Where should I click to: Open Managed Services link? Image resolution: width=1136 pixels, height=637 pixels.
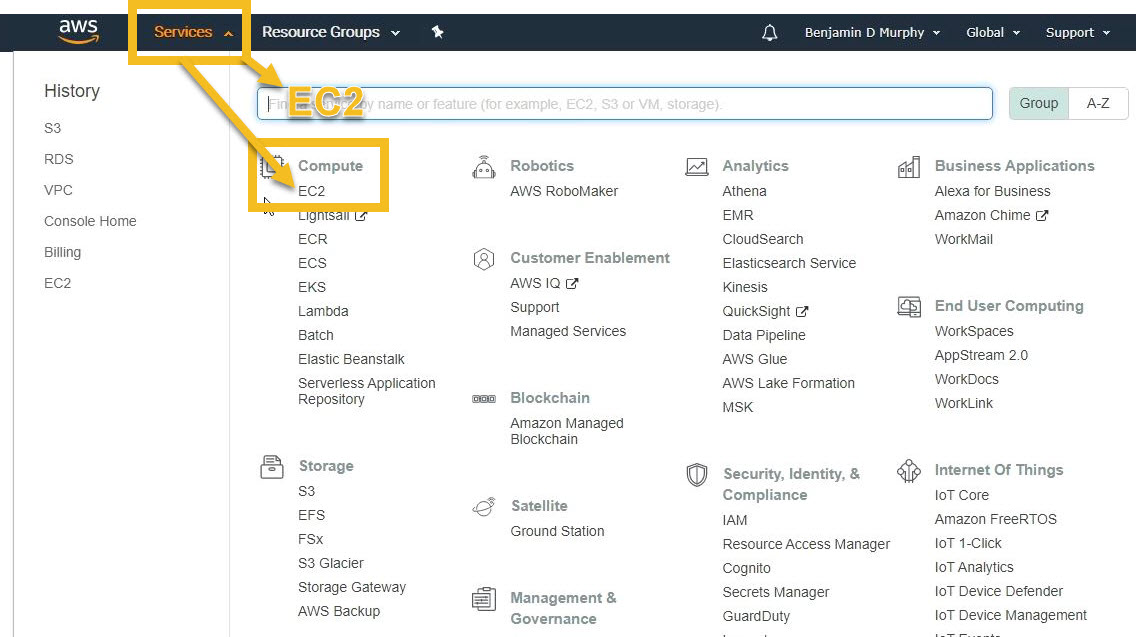[568, 331]
